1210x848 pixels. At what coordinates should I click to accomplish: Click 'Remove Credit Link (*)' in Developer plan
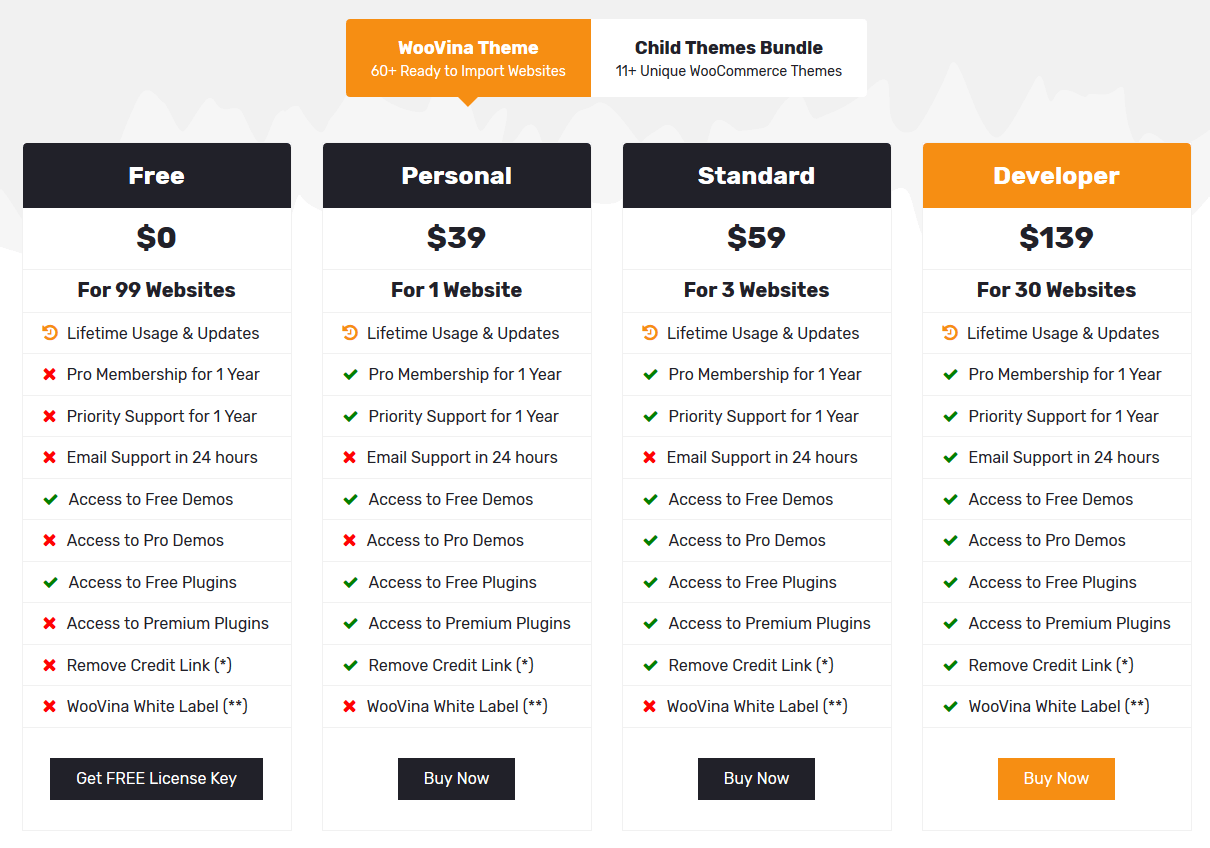pyautogui.click(x=1051, y=666)
